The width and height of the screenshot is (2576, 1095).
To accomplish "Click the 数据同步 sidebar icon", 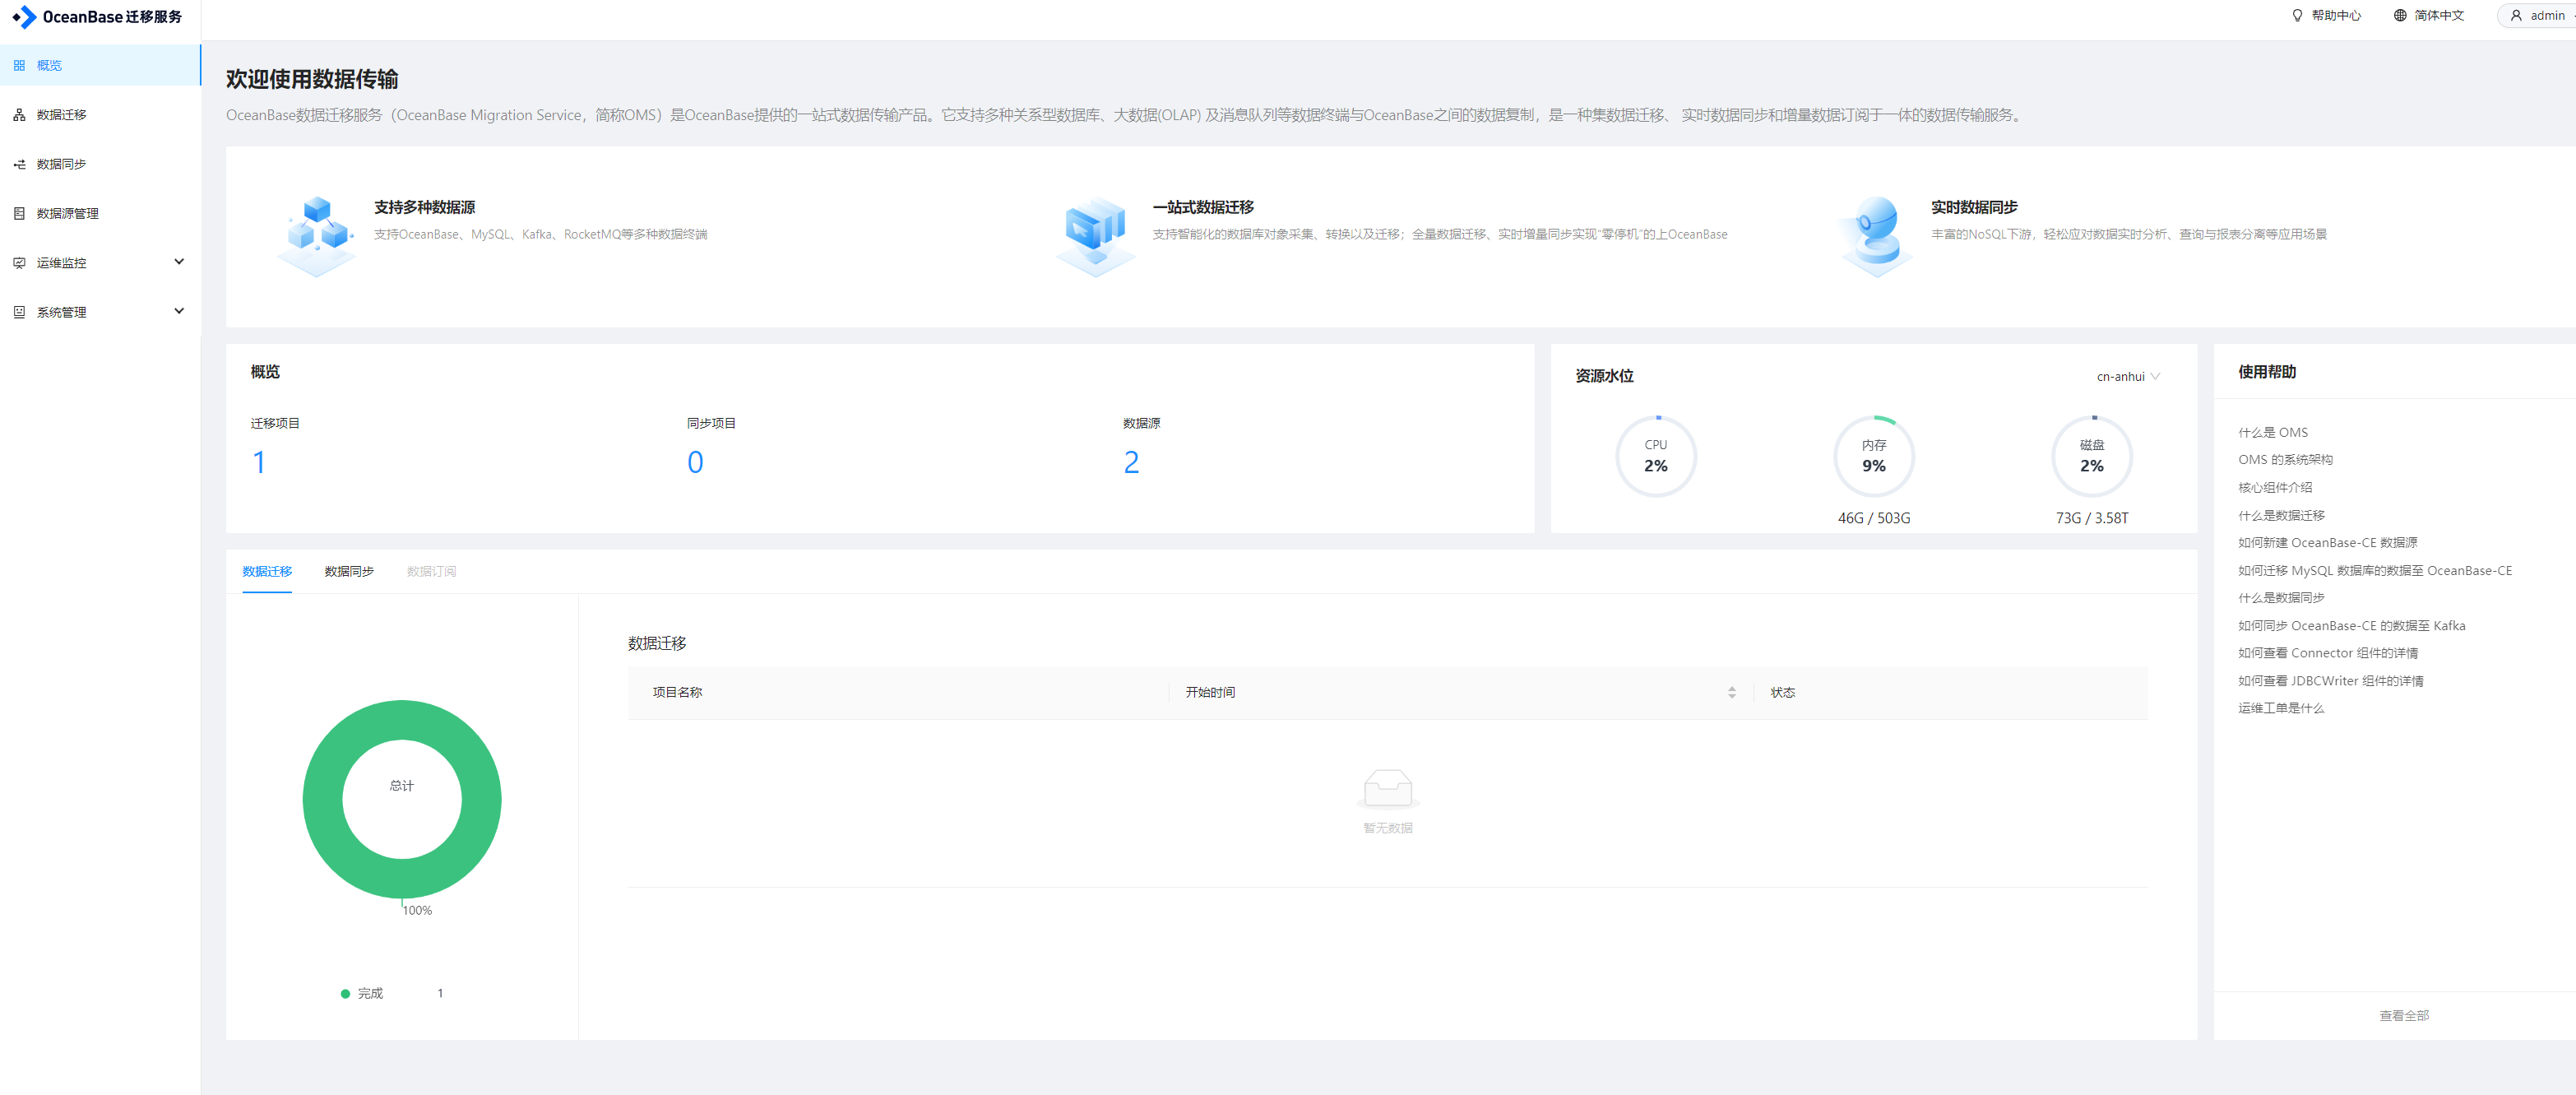I will pos(19,164).
